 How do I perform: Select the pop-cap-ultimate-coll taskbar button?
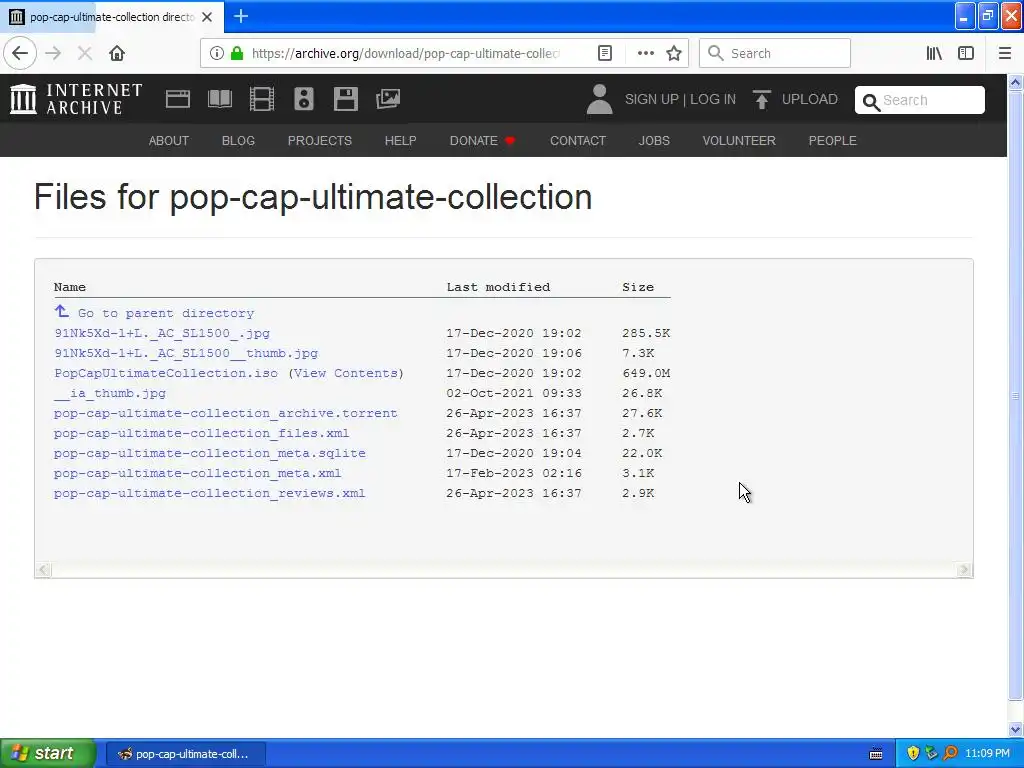185,754
